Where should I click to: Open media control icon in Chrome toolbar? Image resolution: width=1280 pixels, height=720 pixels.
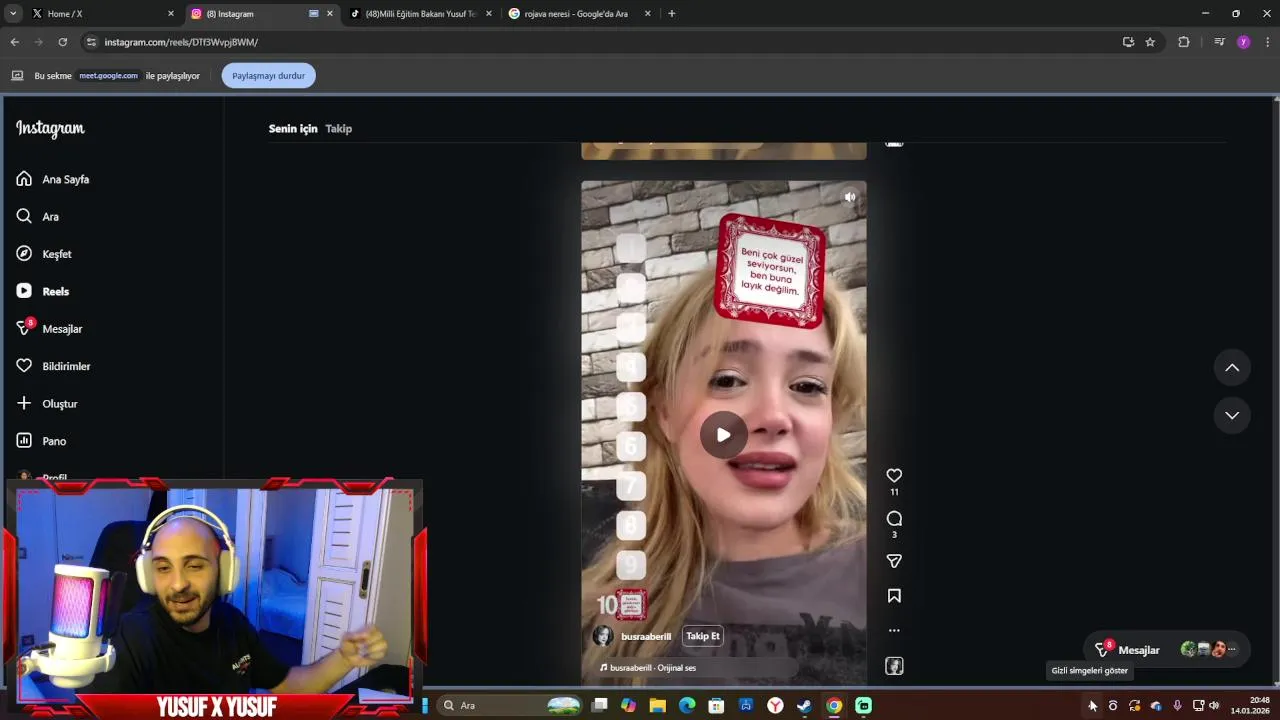click(x=1219, y=42)
